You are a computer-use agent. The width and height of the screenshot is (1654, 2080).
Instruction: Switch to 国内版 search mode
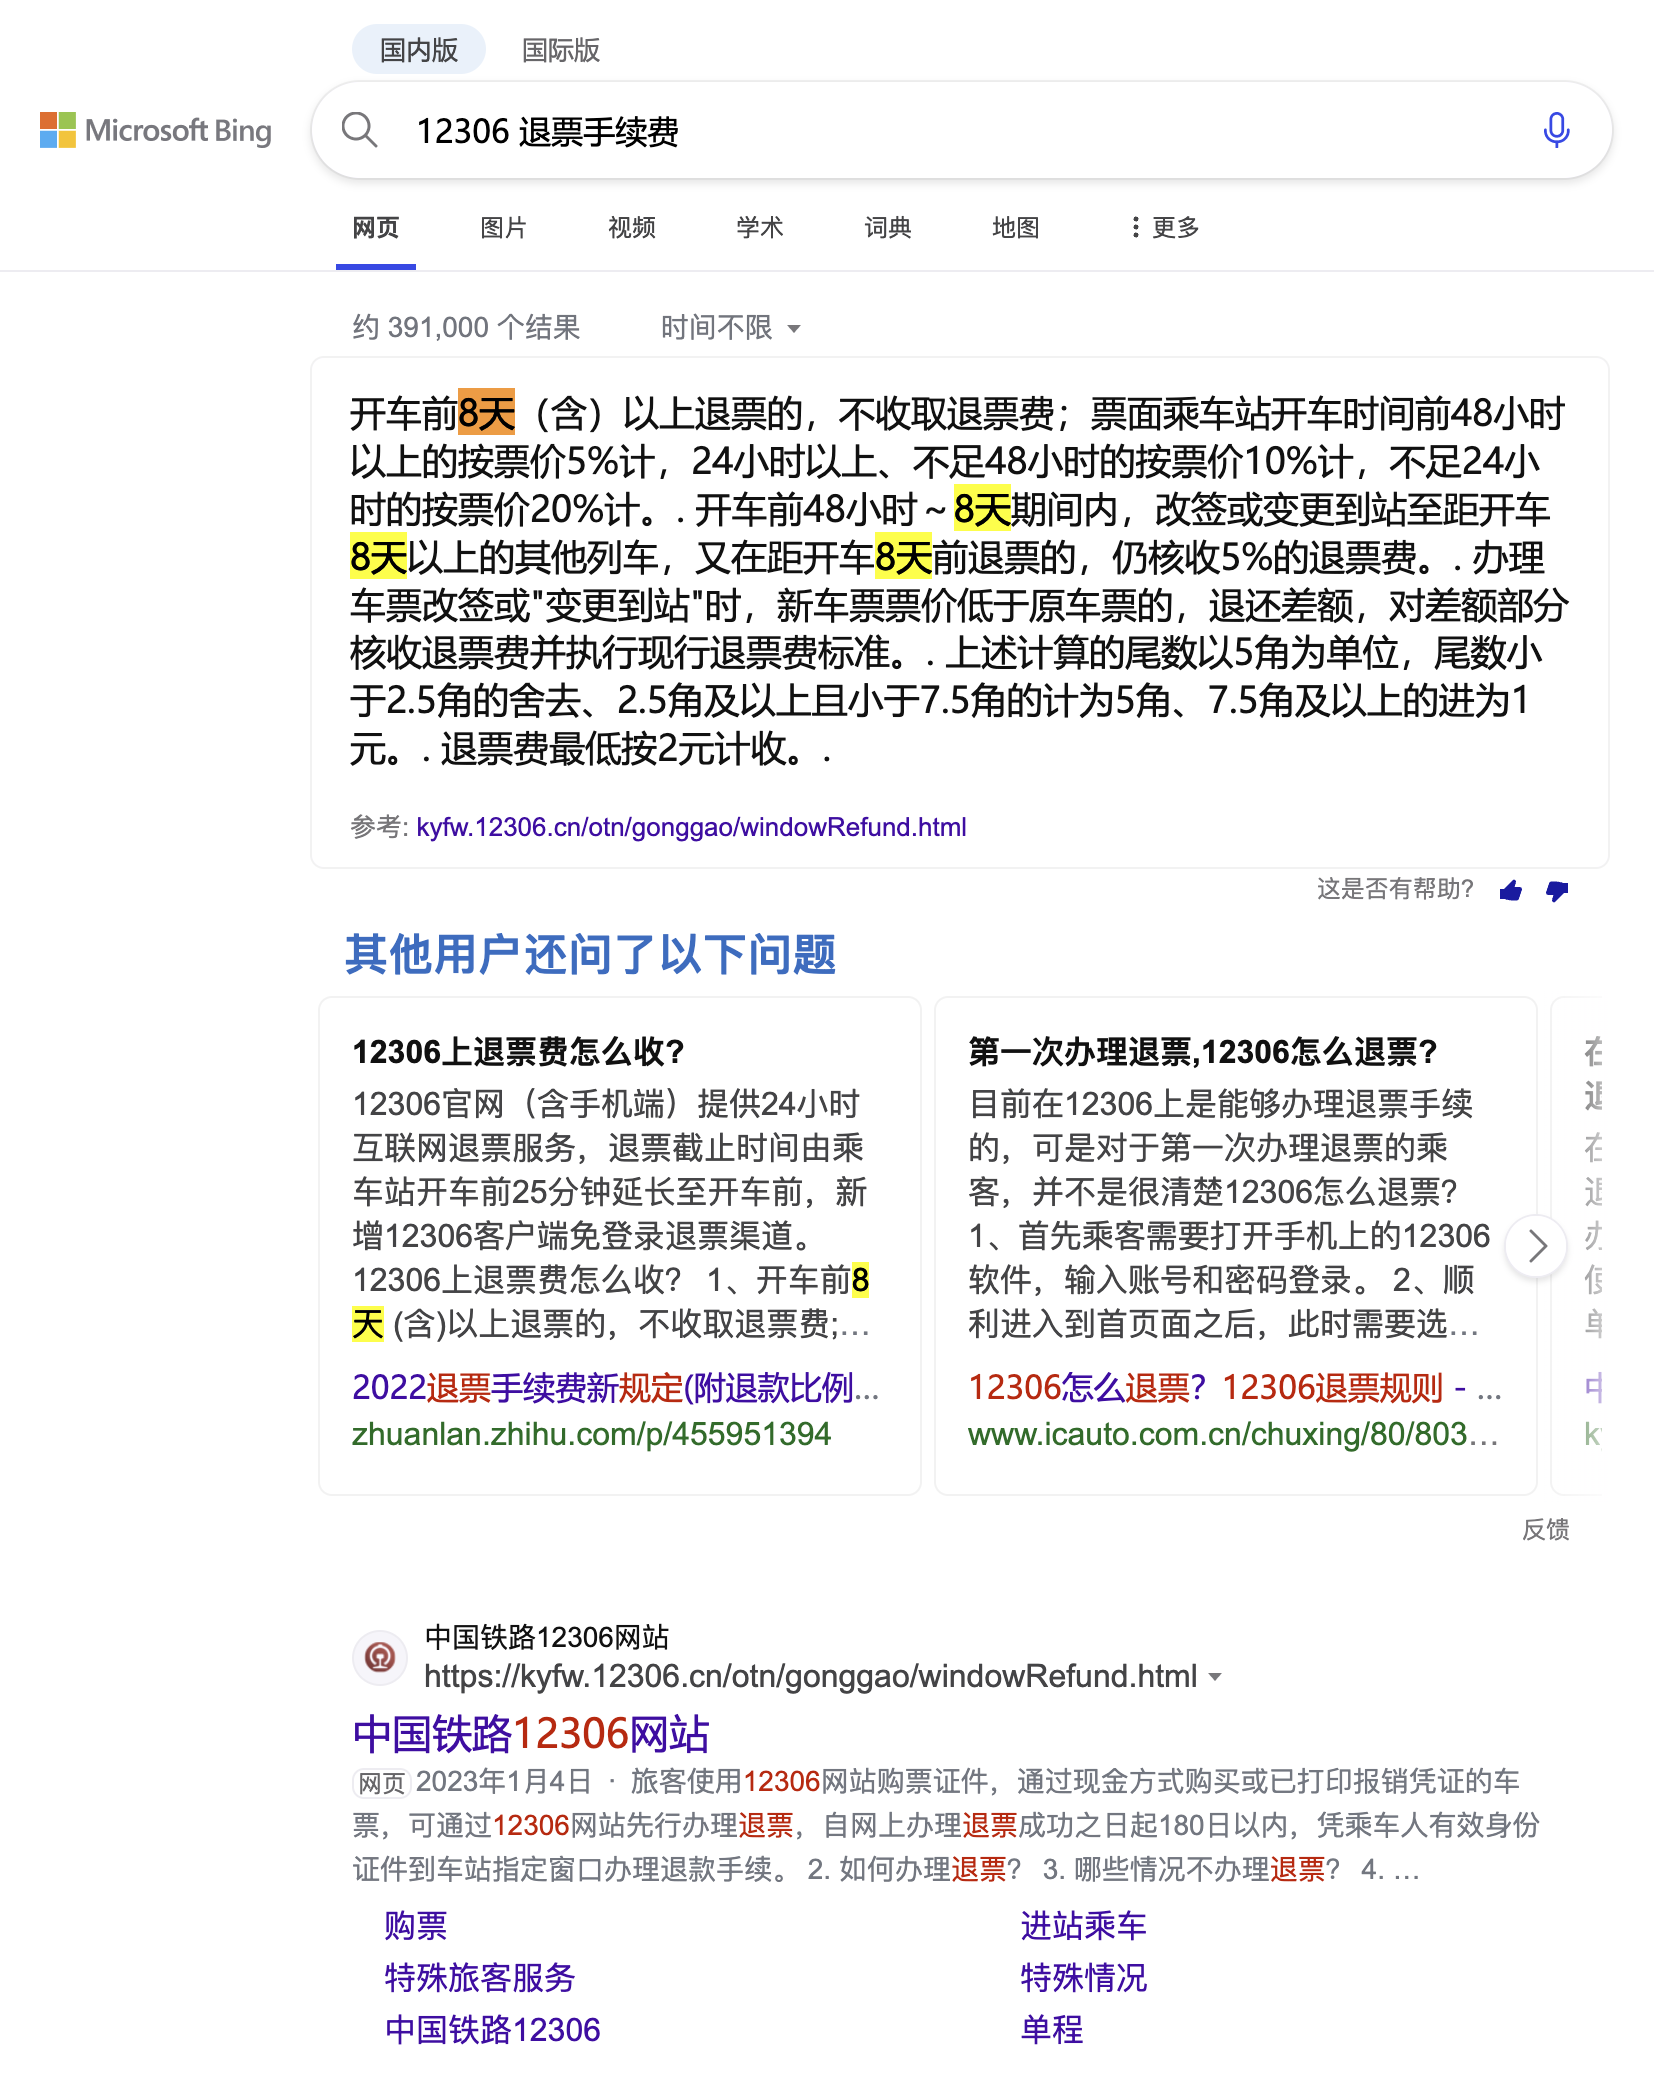(x=419, y=50)
